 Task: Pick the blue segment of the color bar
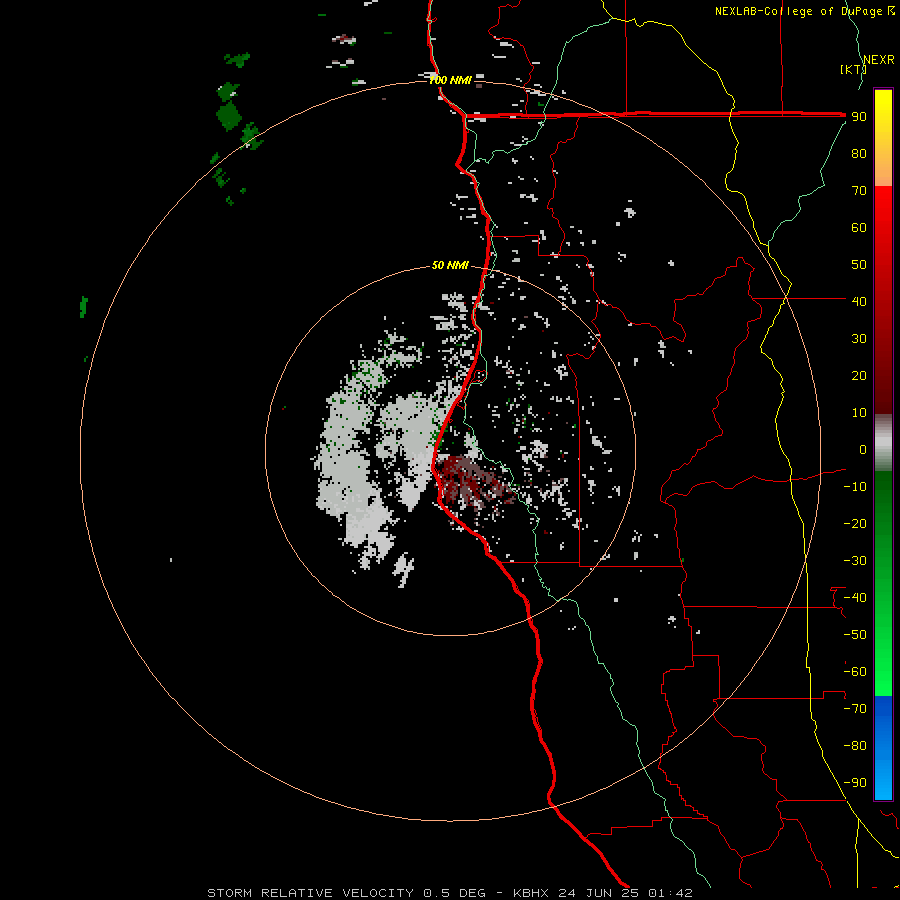[x=883, y=747]
